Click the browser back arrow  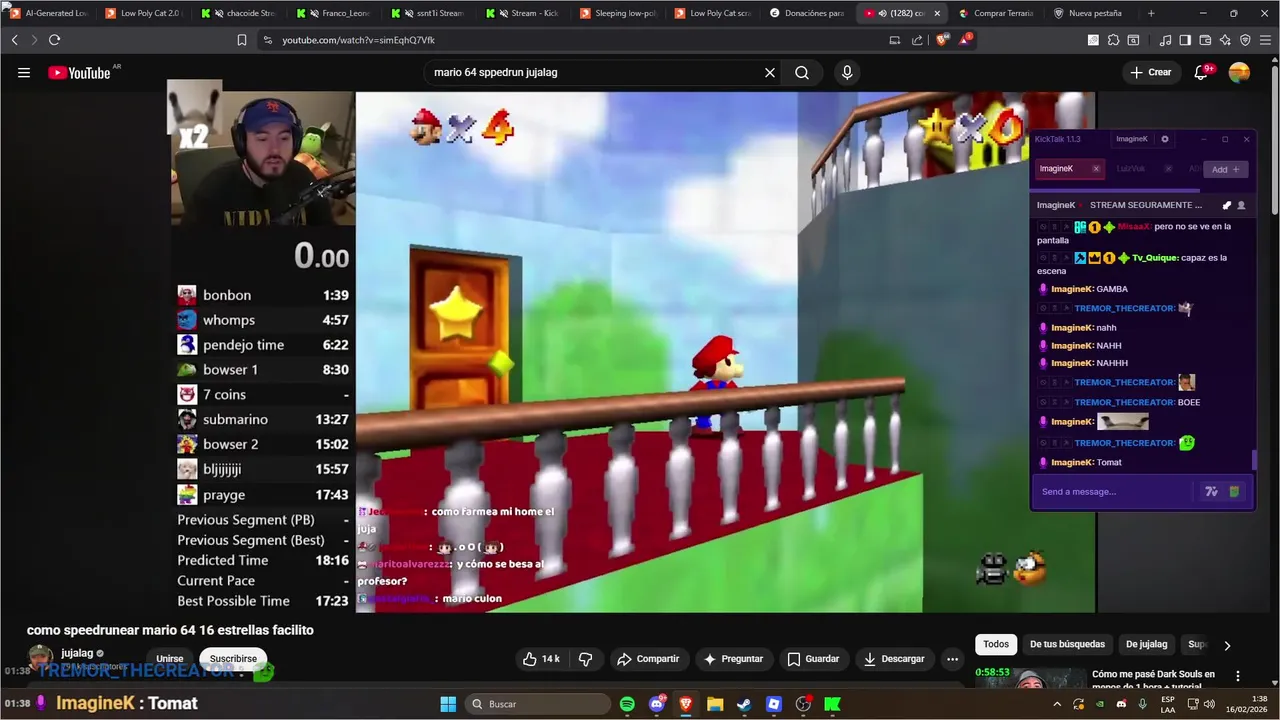pos(14,40)
